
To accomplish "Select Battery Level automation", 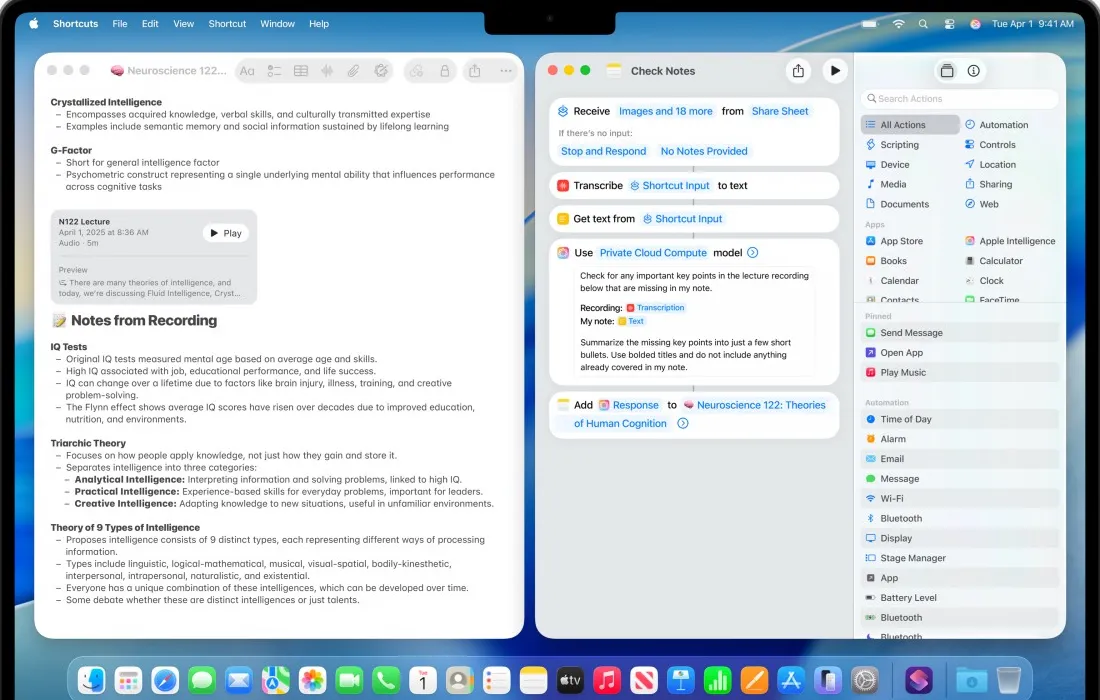I will (x=960, y=598).
